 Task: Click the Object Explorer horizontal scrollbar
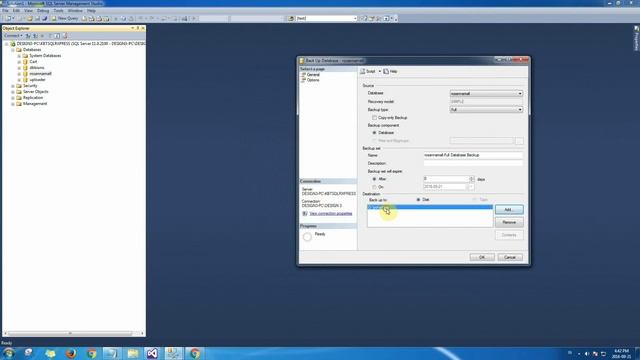71,333
